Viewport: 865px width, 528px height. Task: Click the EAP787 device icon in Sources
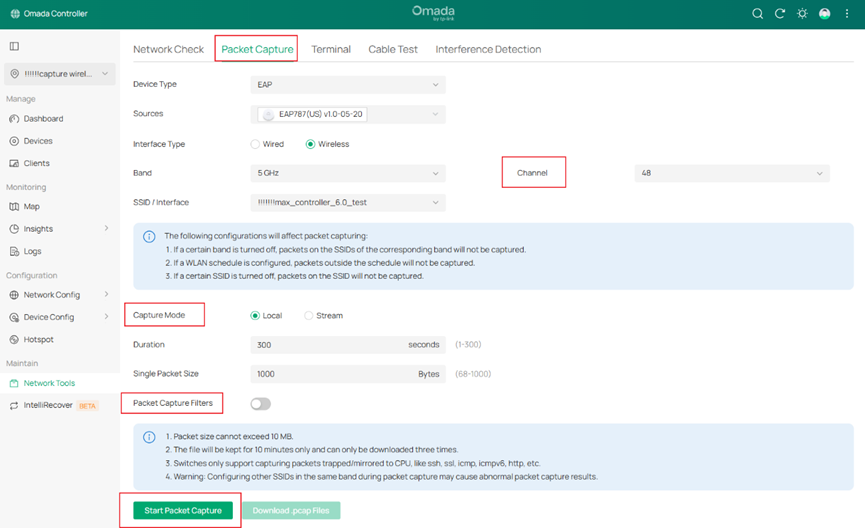pos(268,114)
